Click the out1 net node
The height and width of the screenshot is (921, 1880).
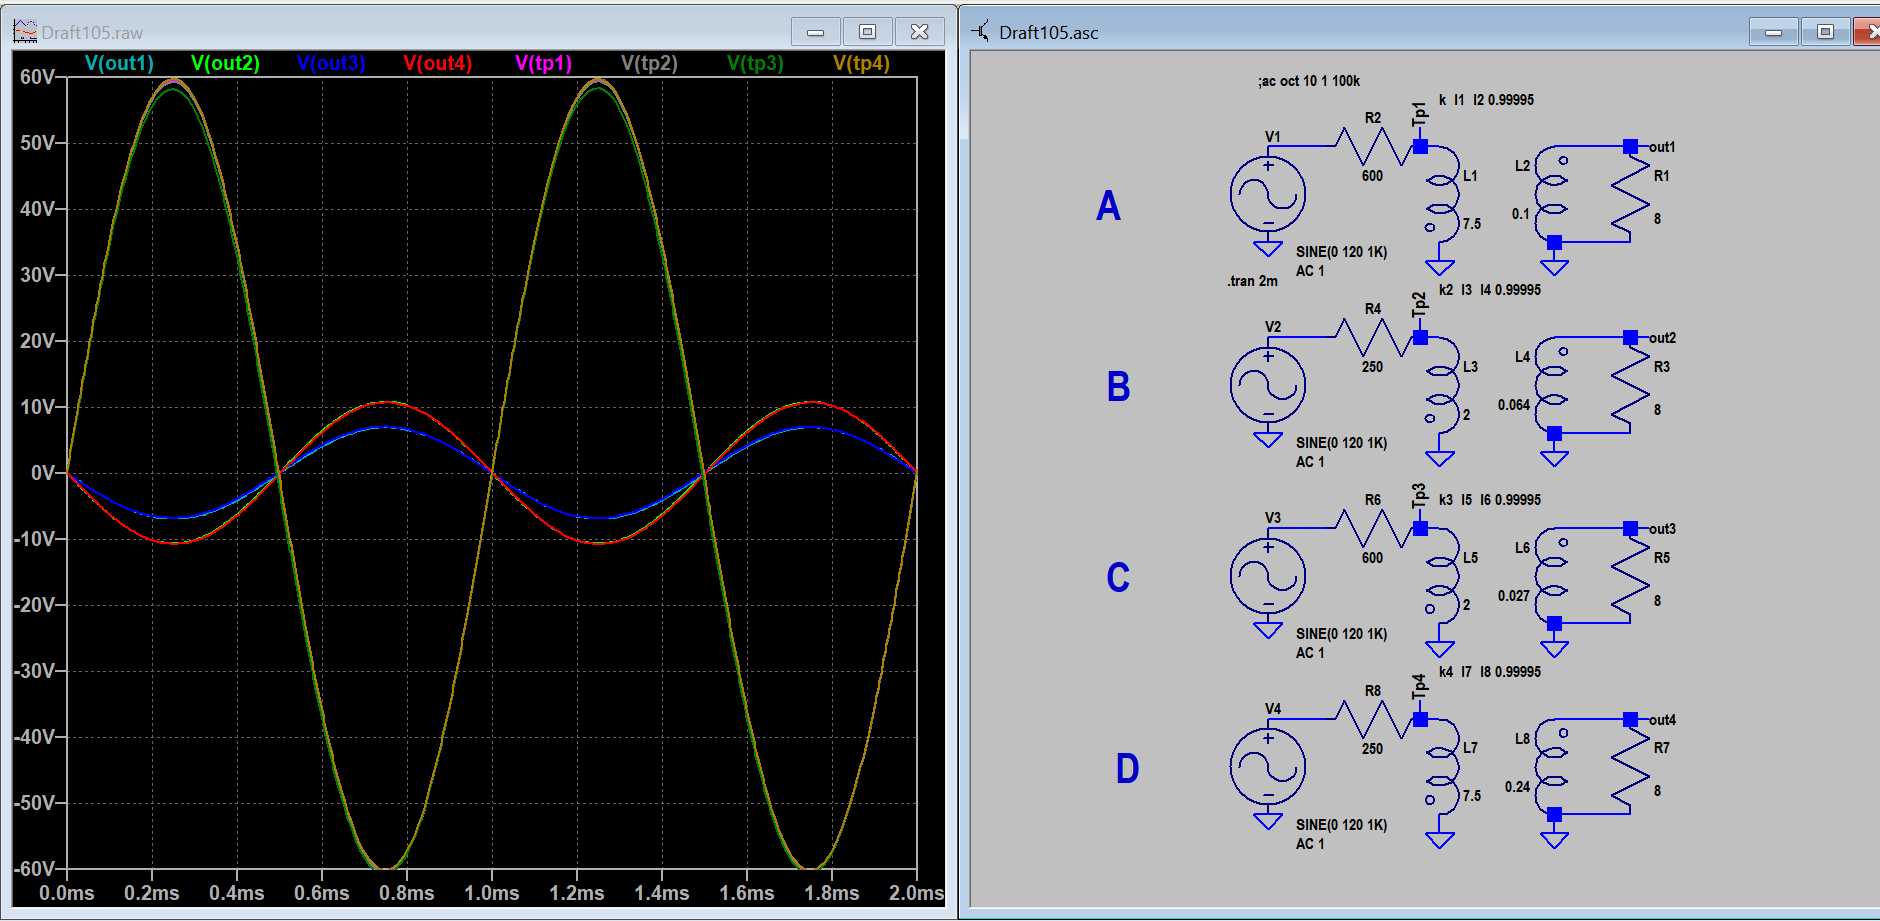coord(1630,147)
